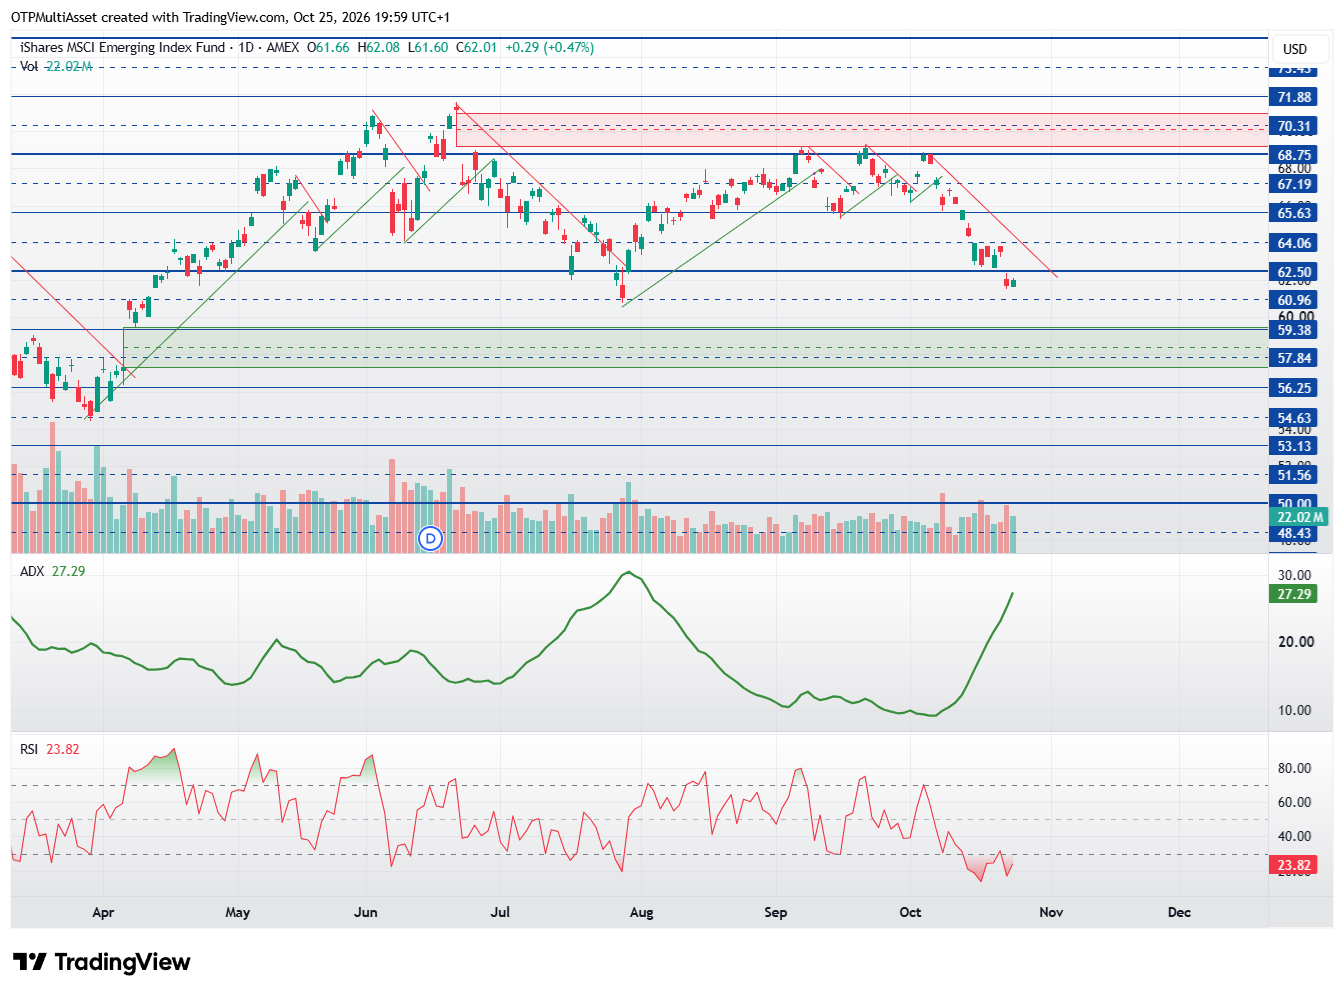Click the 64.06 price level label
Screen dimensions: 1344x996
[1294, 243]
